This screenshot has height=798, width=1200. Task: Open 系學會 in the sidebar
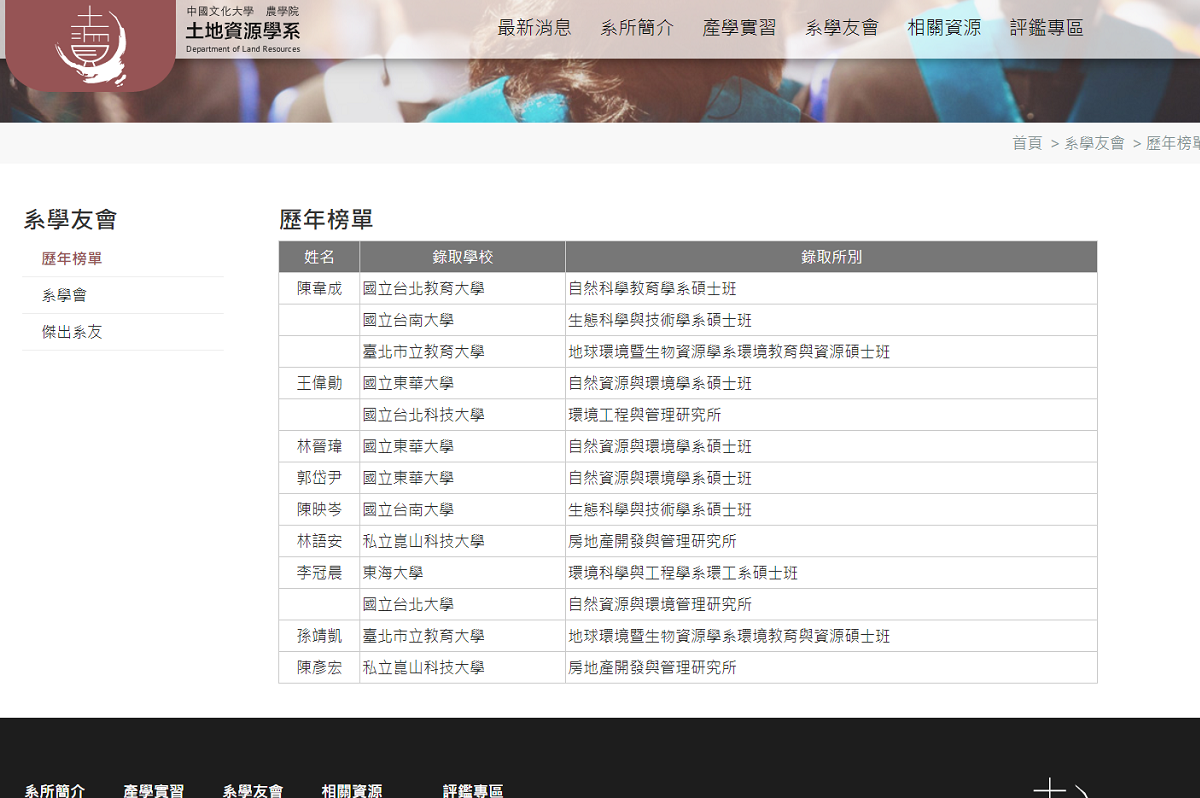pos(64,296)
